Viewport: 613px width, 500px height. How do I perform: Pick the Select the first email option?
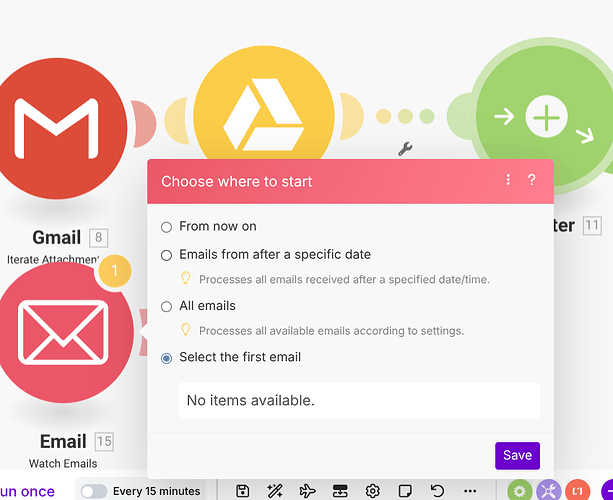tap(167, 358)
